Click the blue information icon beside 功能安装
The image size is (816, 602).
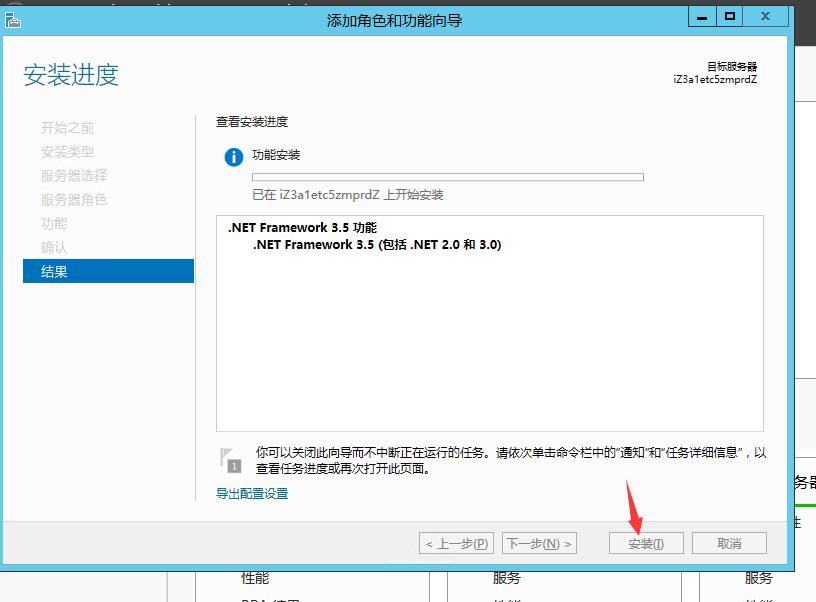coord(234,157)
